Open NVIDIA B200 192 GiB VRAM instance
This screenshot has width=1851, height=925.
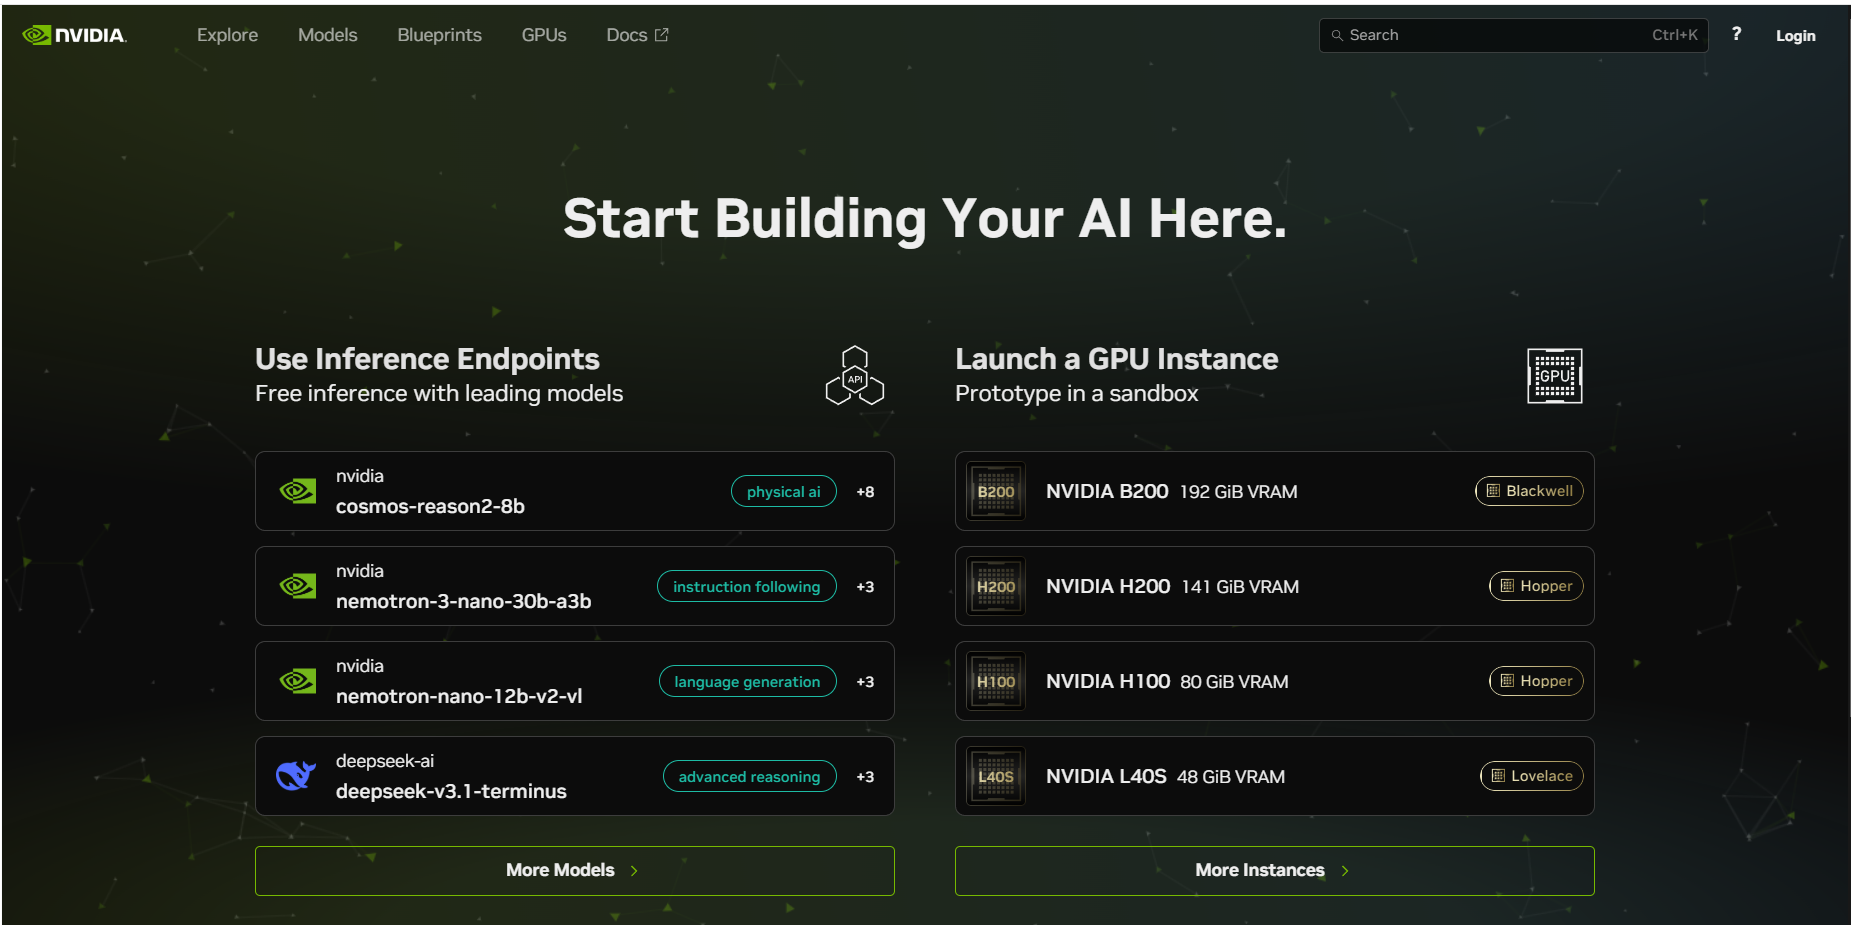[x=1275, y=491]
